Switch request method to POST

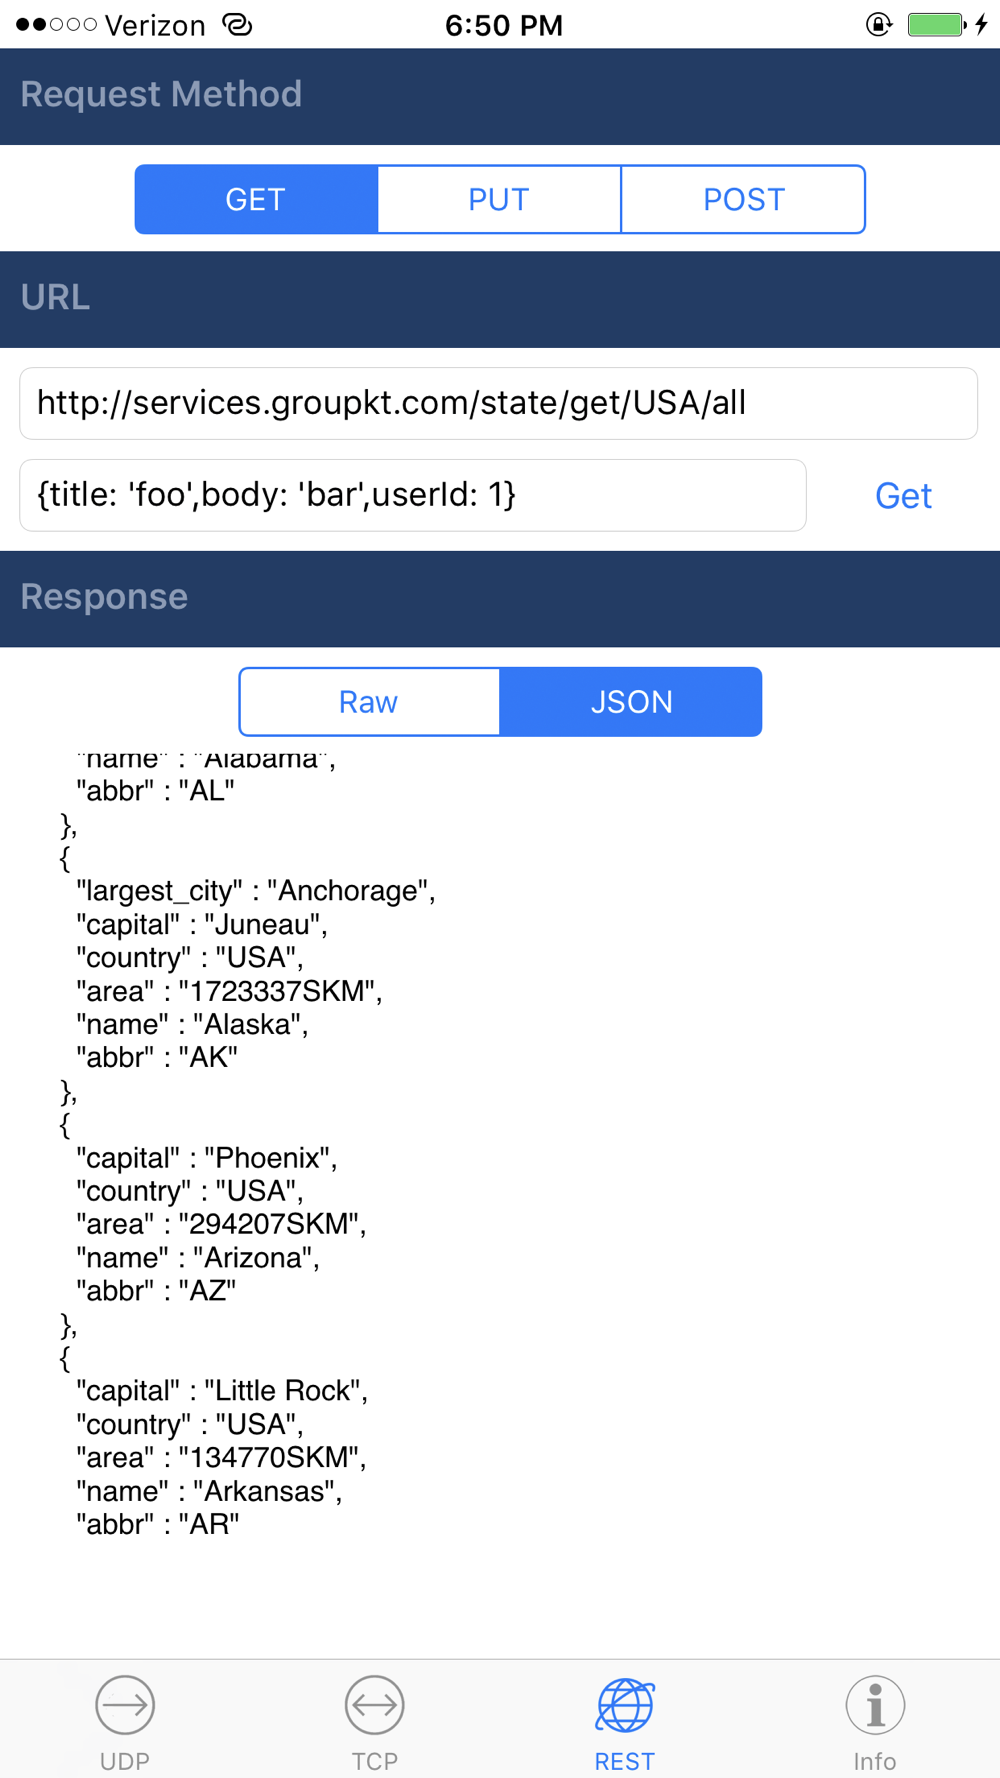(743, 199)
